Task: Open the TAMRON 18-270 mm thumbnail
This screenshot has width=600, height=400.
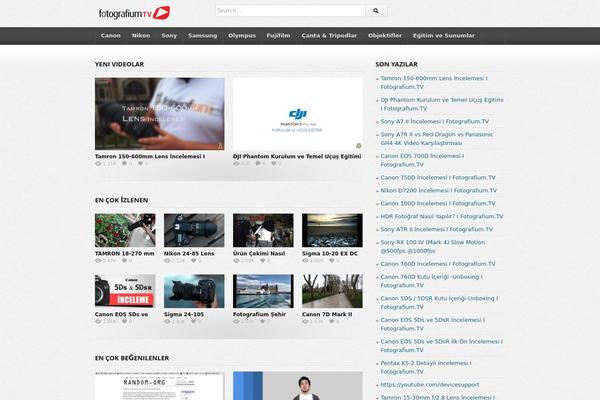Action: coord(125,230)
